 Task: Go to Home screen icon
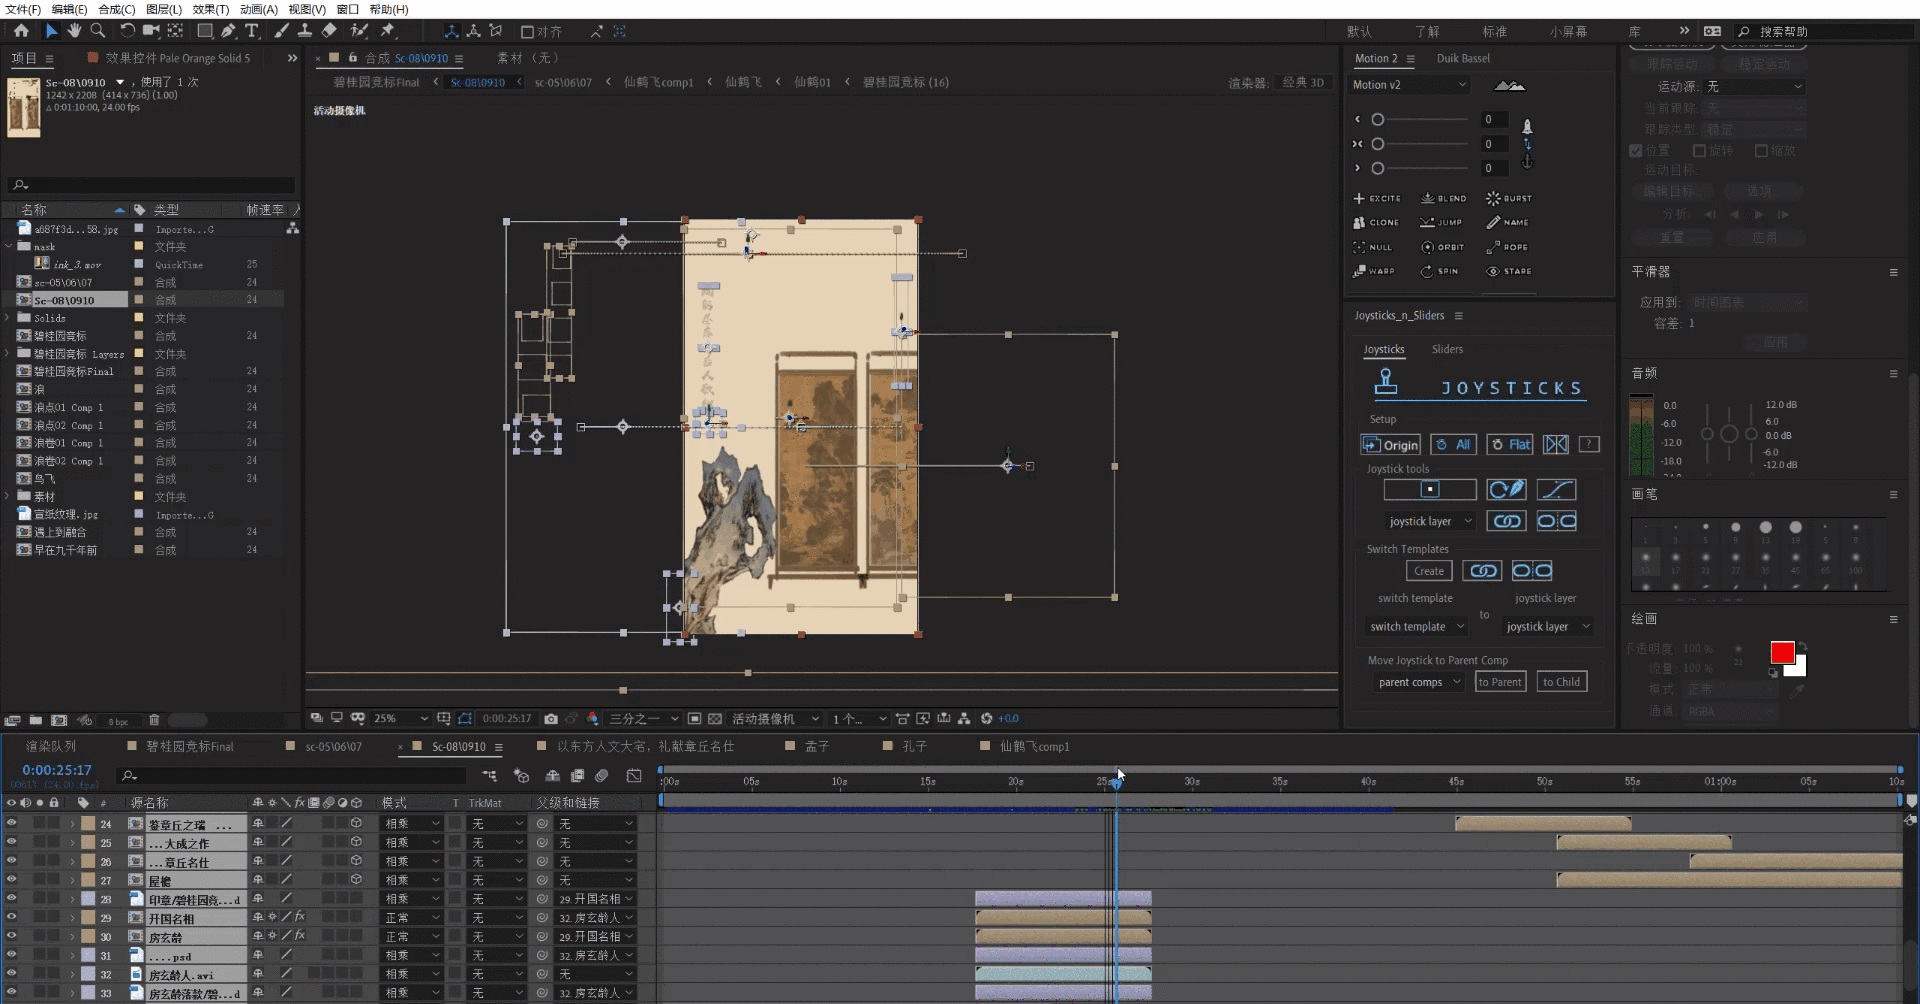pos(21,31)
